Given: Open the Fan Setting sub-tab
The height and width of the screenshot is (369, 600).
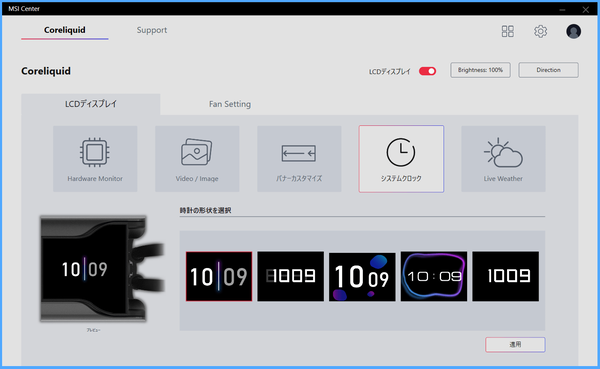Looking at the screenshot, I should [230, 104].
